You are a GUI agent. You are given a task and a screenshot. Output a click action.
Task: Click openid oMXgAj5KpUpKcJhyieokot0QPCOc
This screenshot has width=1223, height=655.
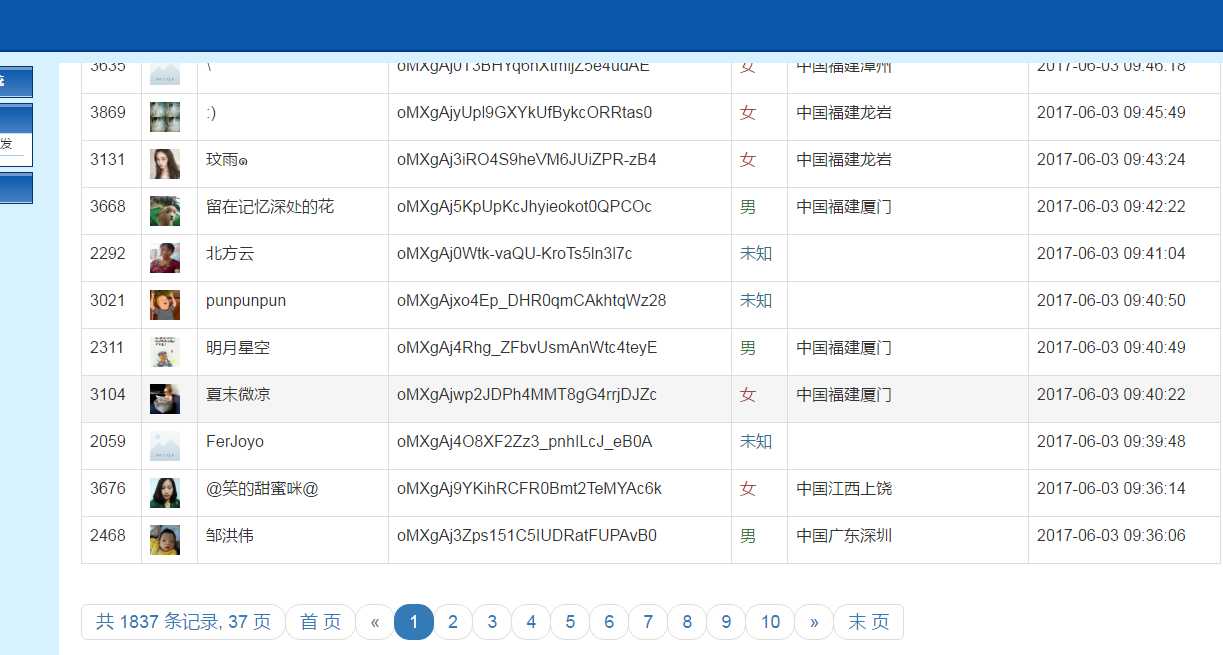coord(524,206)
